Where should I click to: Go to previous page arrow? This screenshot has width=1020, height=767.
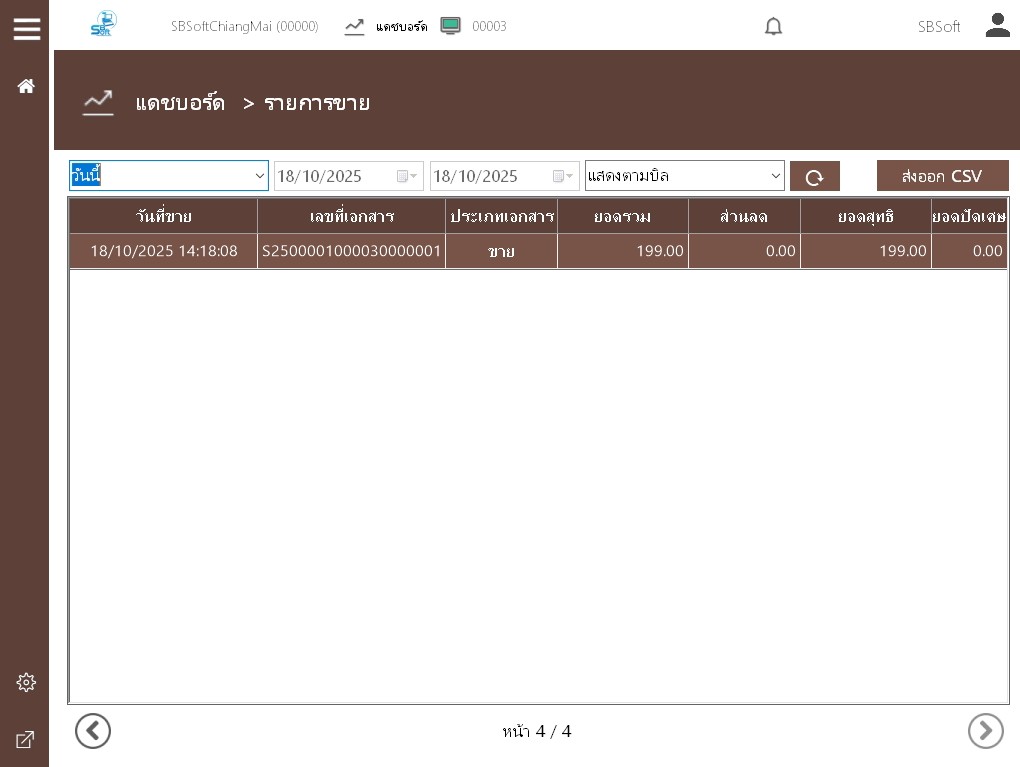point(93,731)
